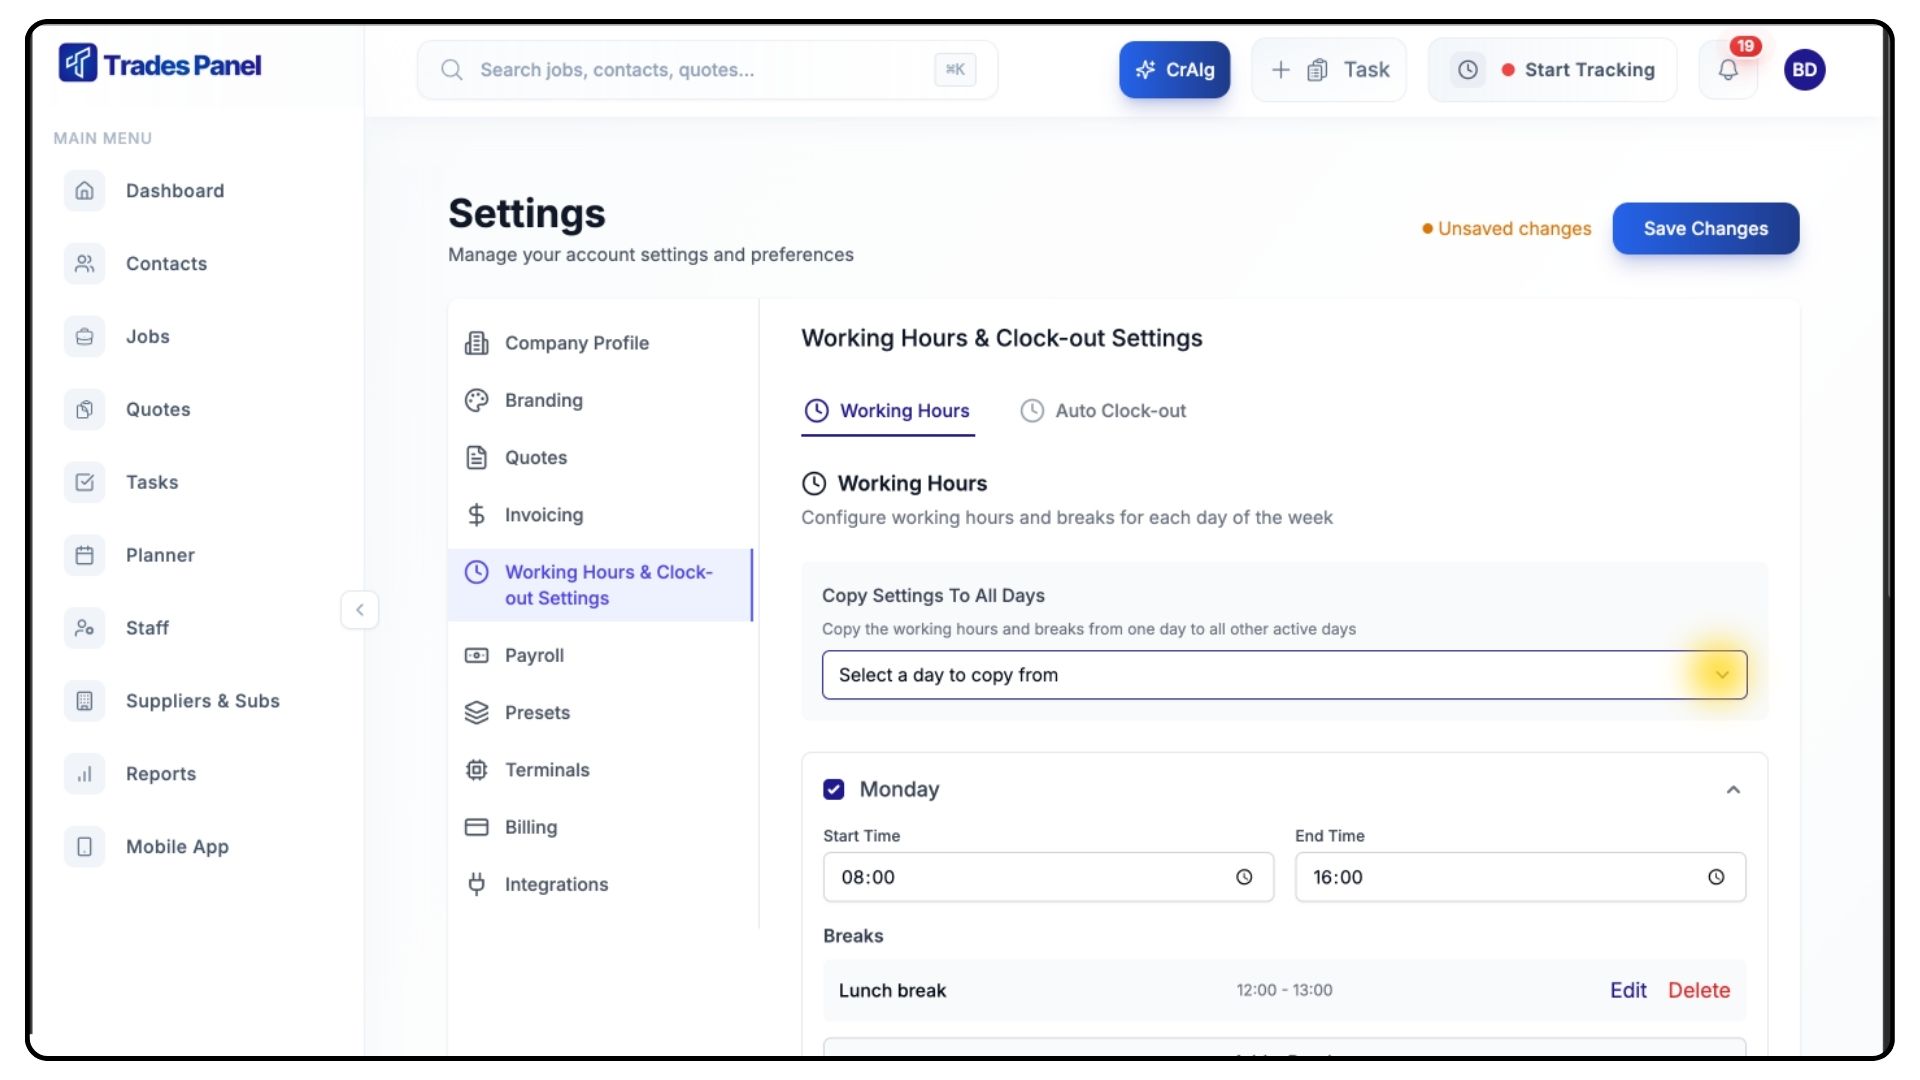Click the Planner calendar icon in sidebar
The height and width of the screenshot is (1080, 1920).
pos(85,555)
